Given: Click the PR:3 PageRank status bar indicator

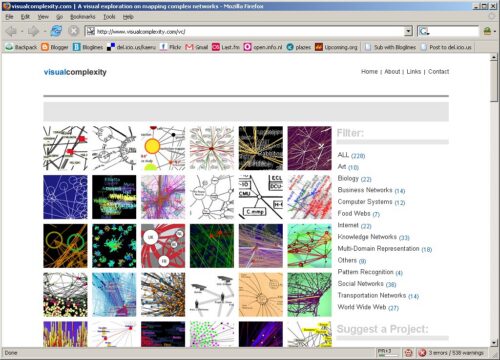Looking at the screenshot, I should [387, 352].
